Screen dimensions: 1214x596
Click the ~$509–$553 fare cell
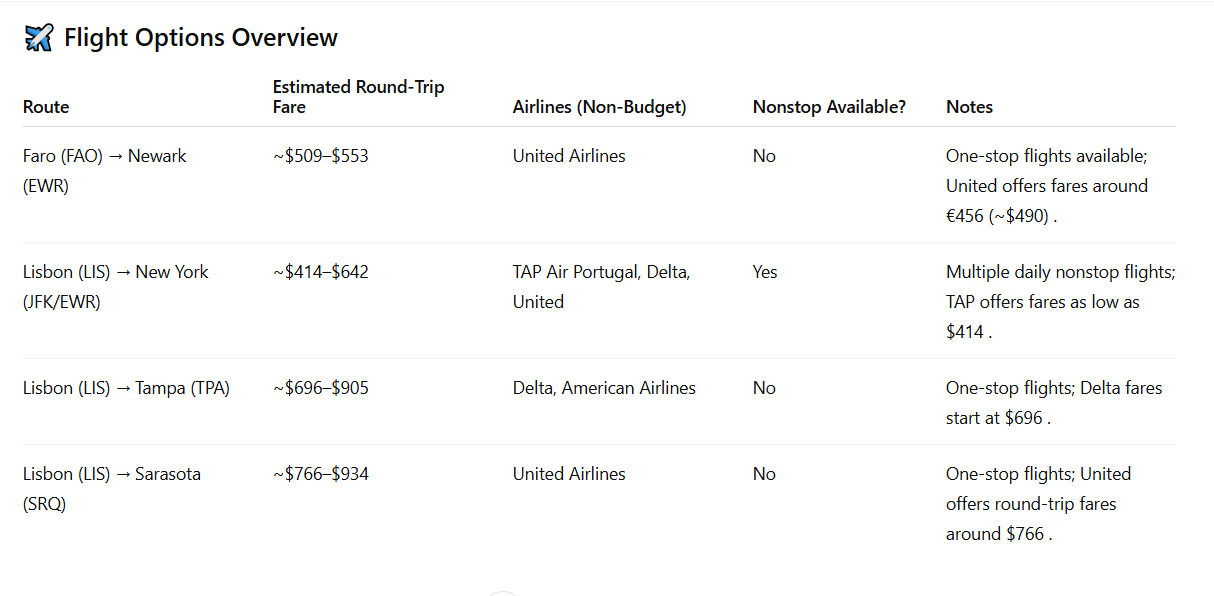tap(321, 156)
